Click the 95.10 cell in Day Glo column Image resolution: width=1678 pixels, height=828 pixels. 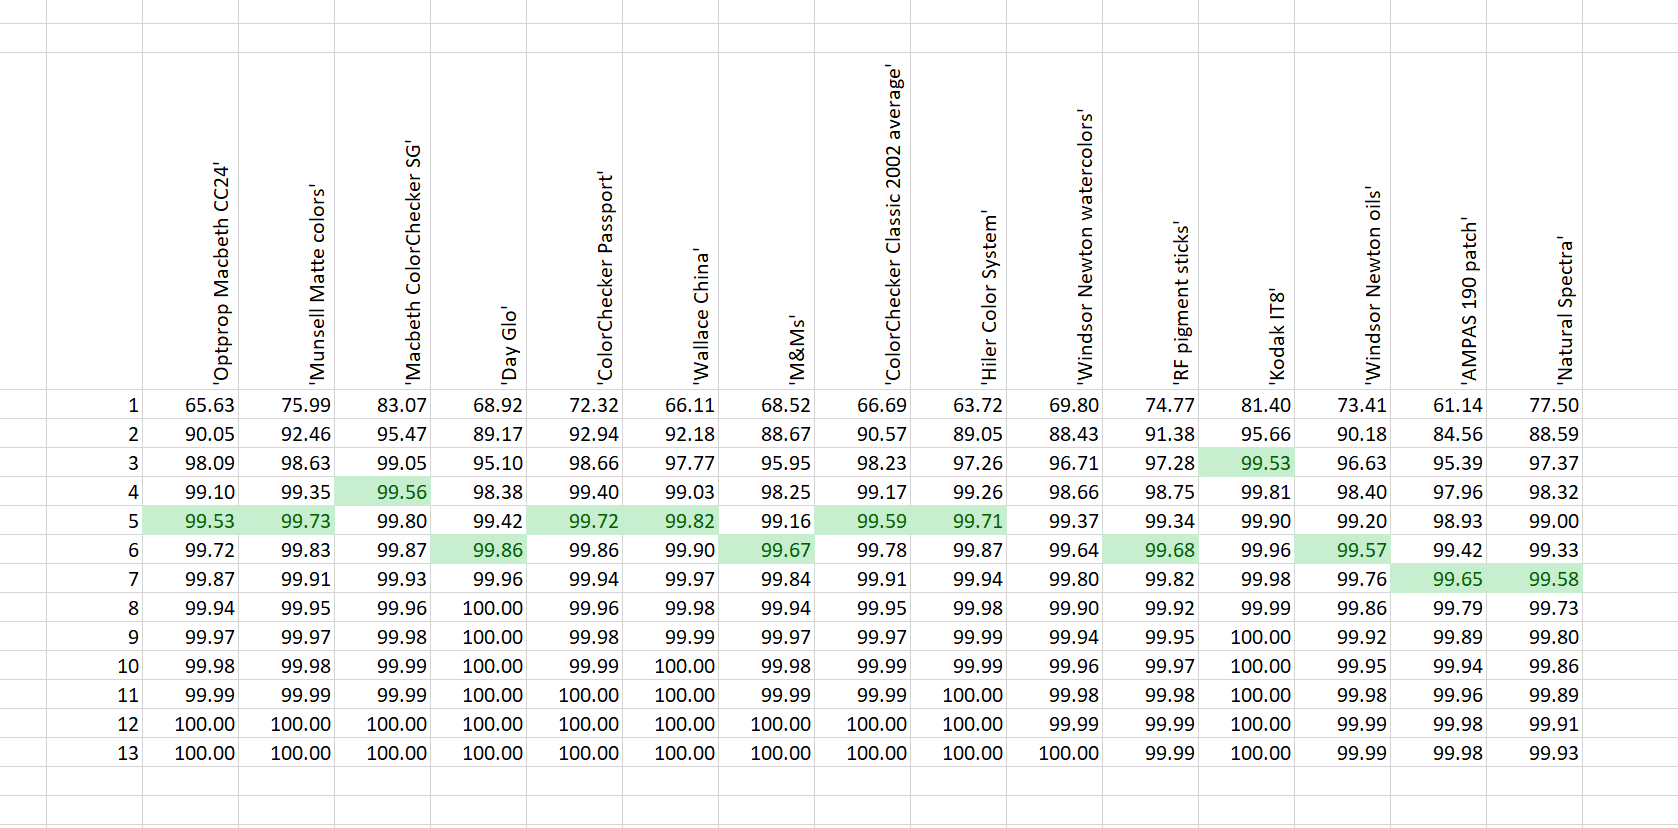pos(478,463)
